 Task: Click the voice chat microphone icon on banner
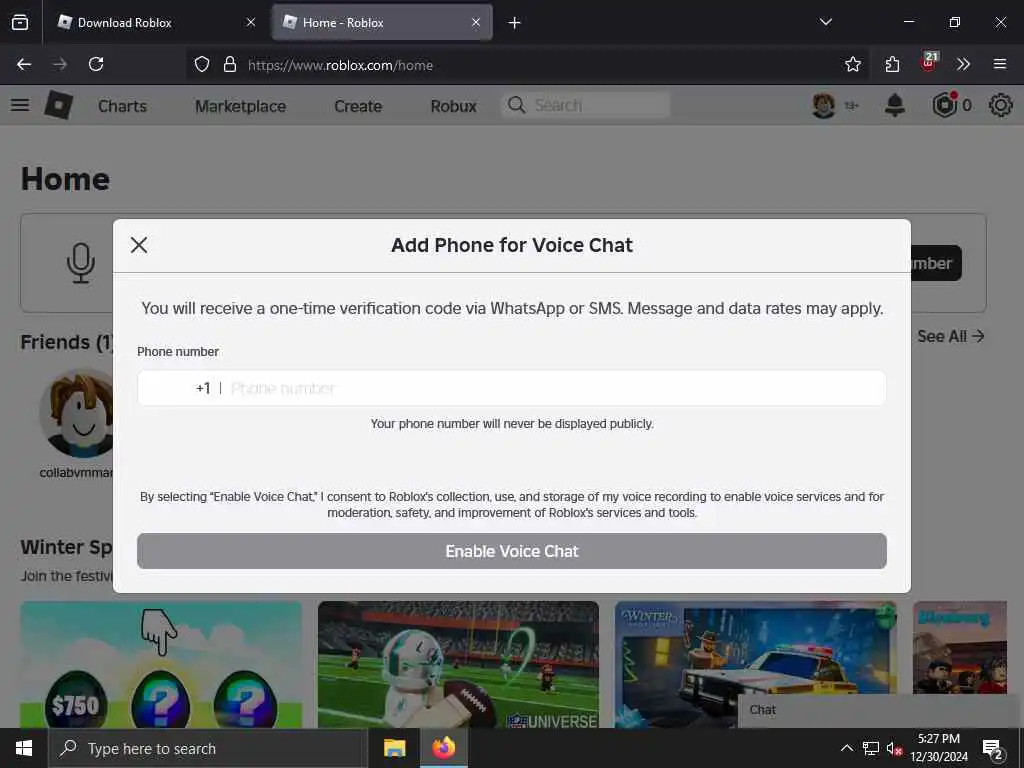[x=80, y=263]
